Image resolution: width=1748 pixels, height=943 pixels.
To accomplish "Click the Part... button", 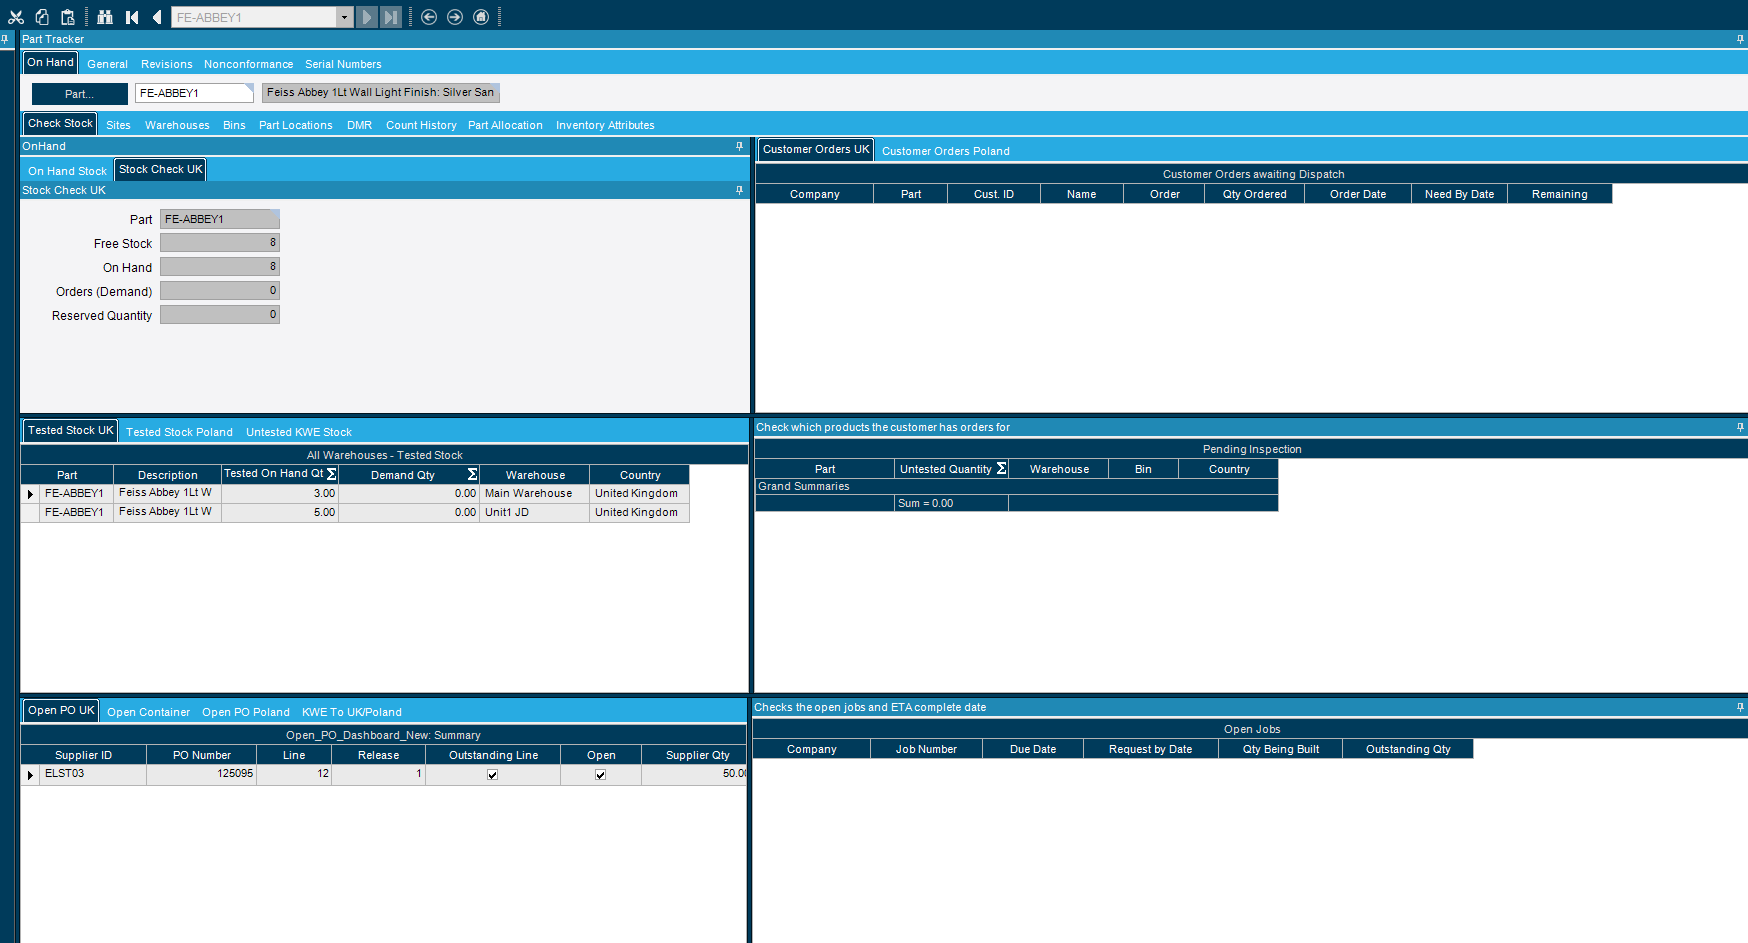I will pos(80,94).
